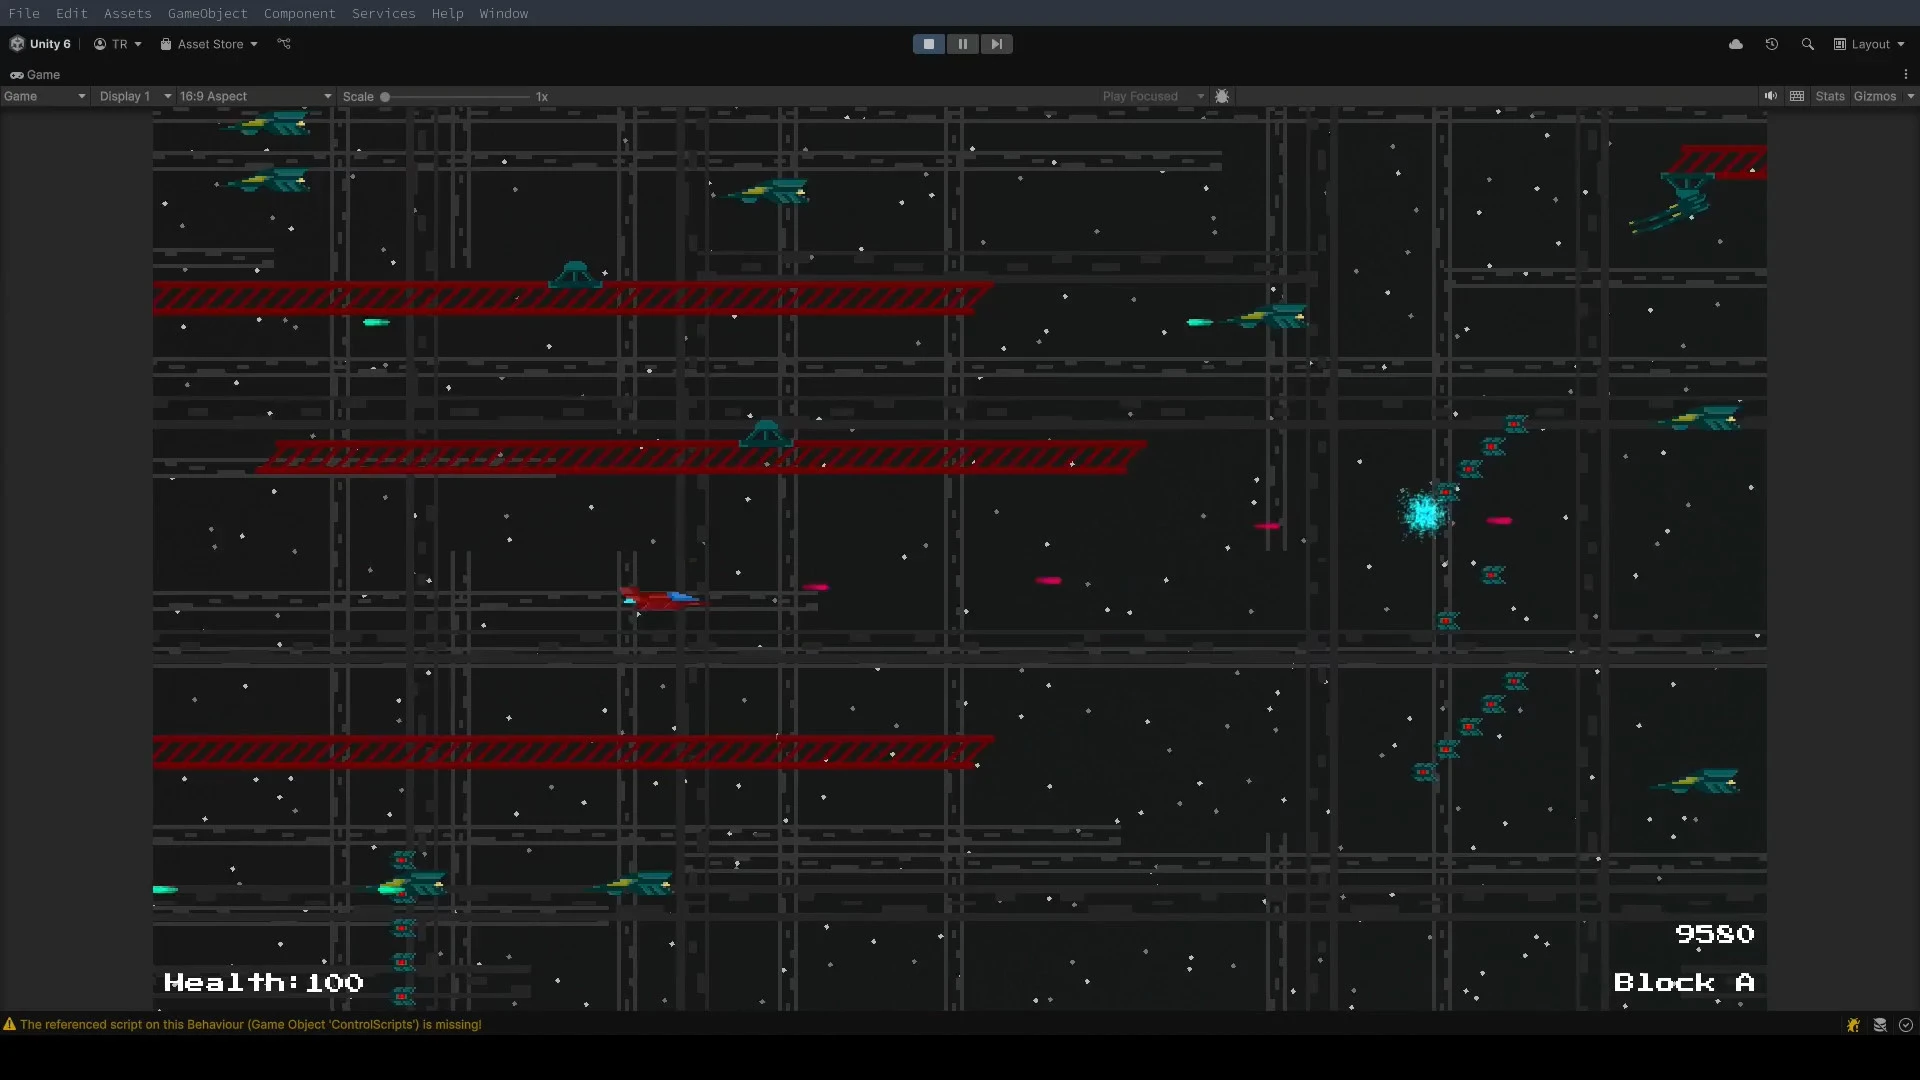Mute game audio in the Game view
The width and height of the screenshot is (1920, 1080).
[1770, 95]
